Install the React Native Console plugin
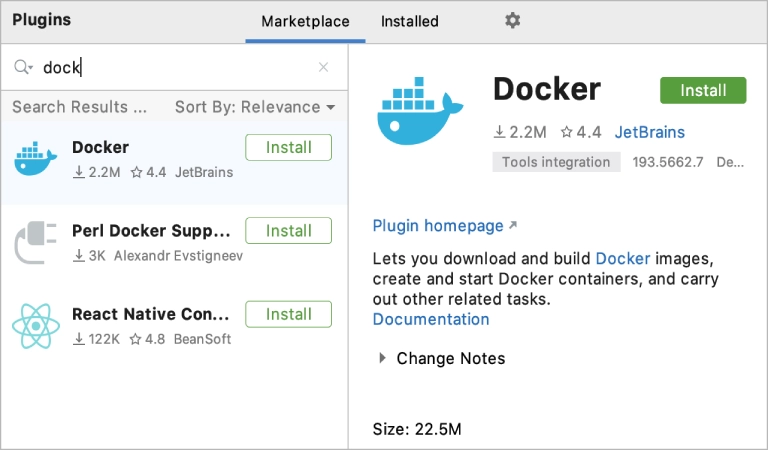Viewport: 768px width, 450px height. [x=288, y=314]
